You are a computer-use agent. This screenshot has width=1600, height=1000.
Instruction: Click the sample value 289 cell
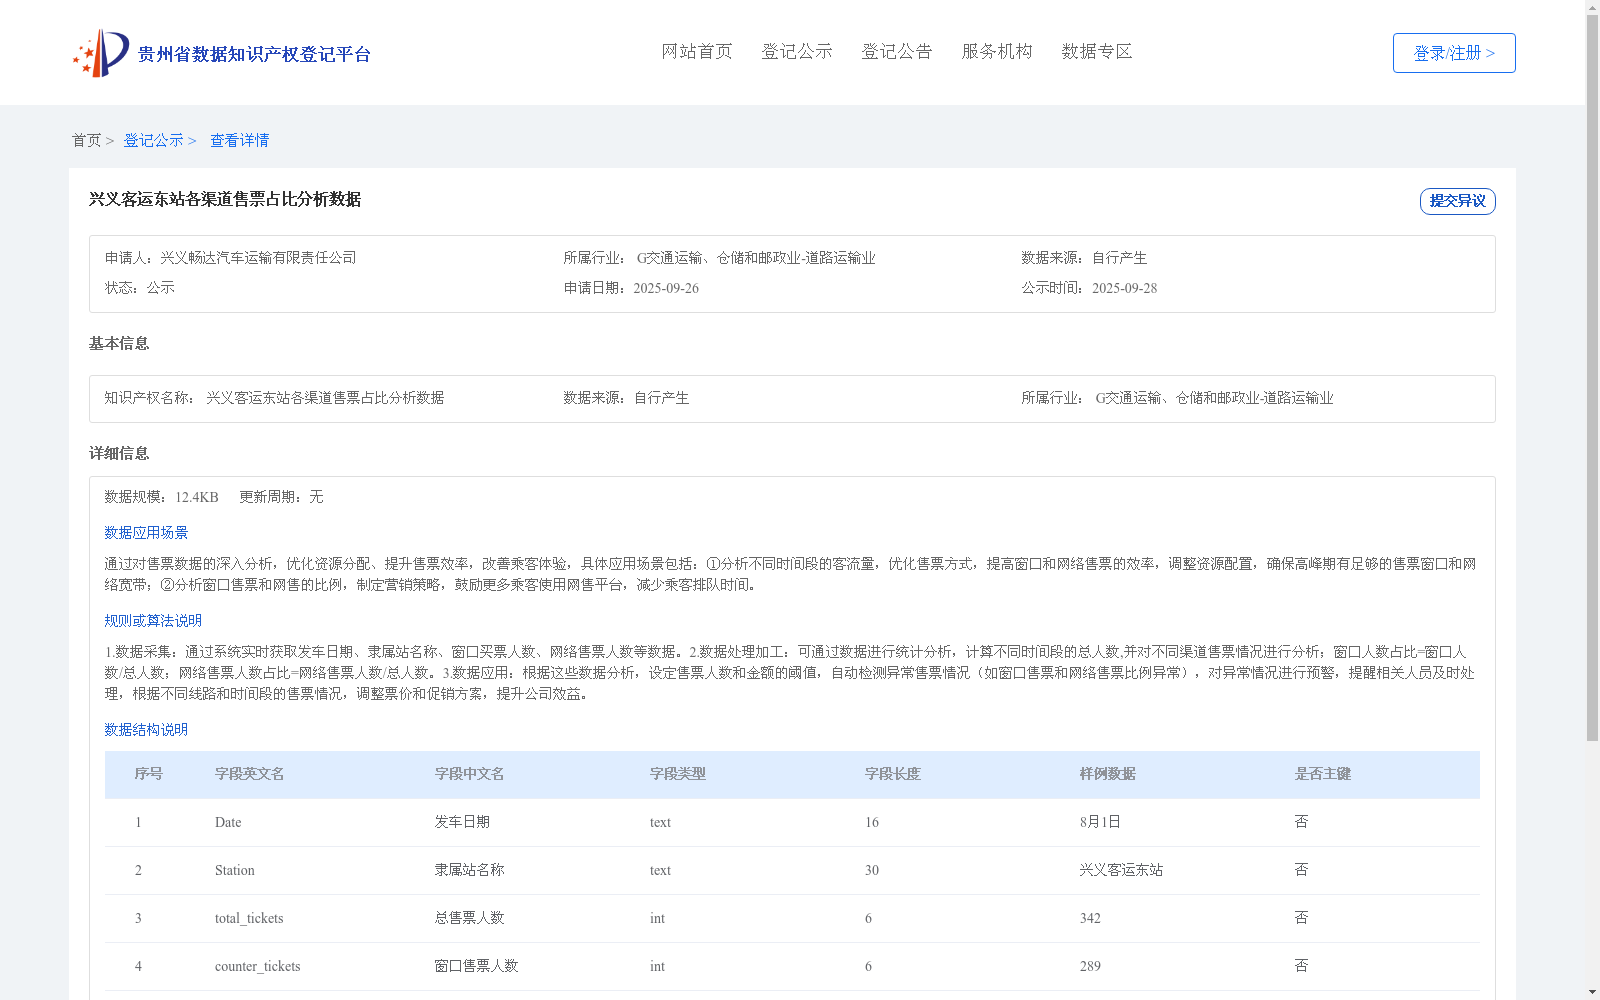(x=1090, y=966)
